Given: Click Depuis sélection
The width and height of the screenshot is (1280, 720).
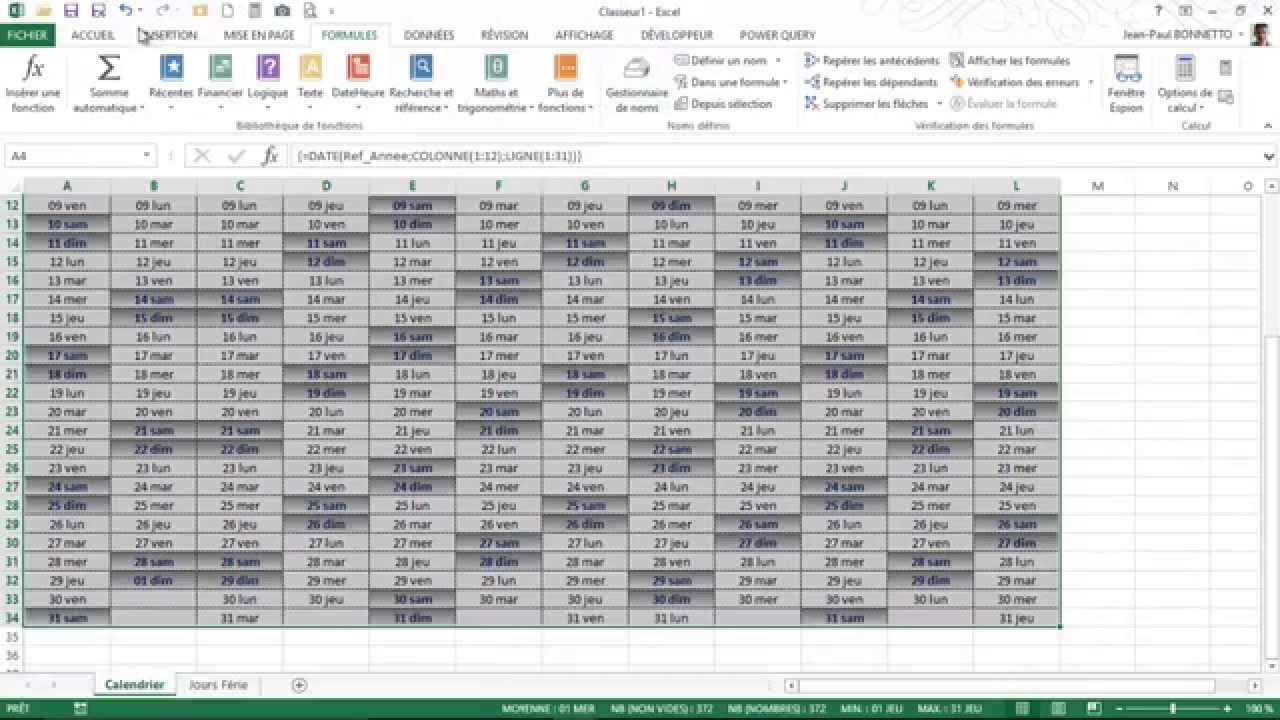Looking at the screenshot, I should 723,104.
